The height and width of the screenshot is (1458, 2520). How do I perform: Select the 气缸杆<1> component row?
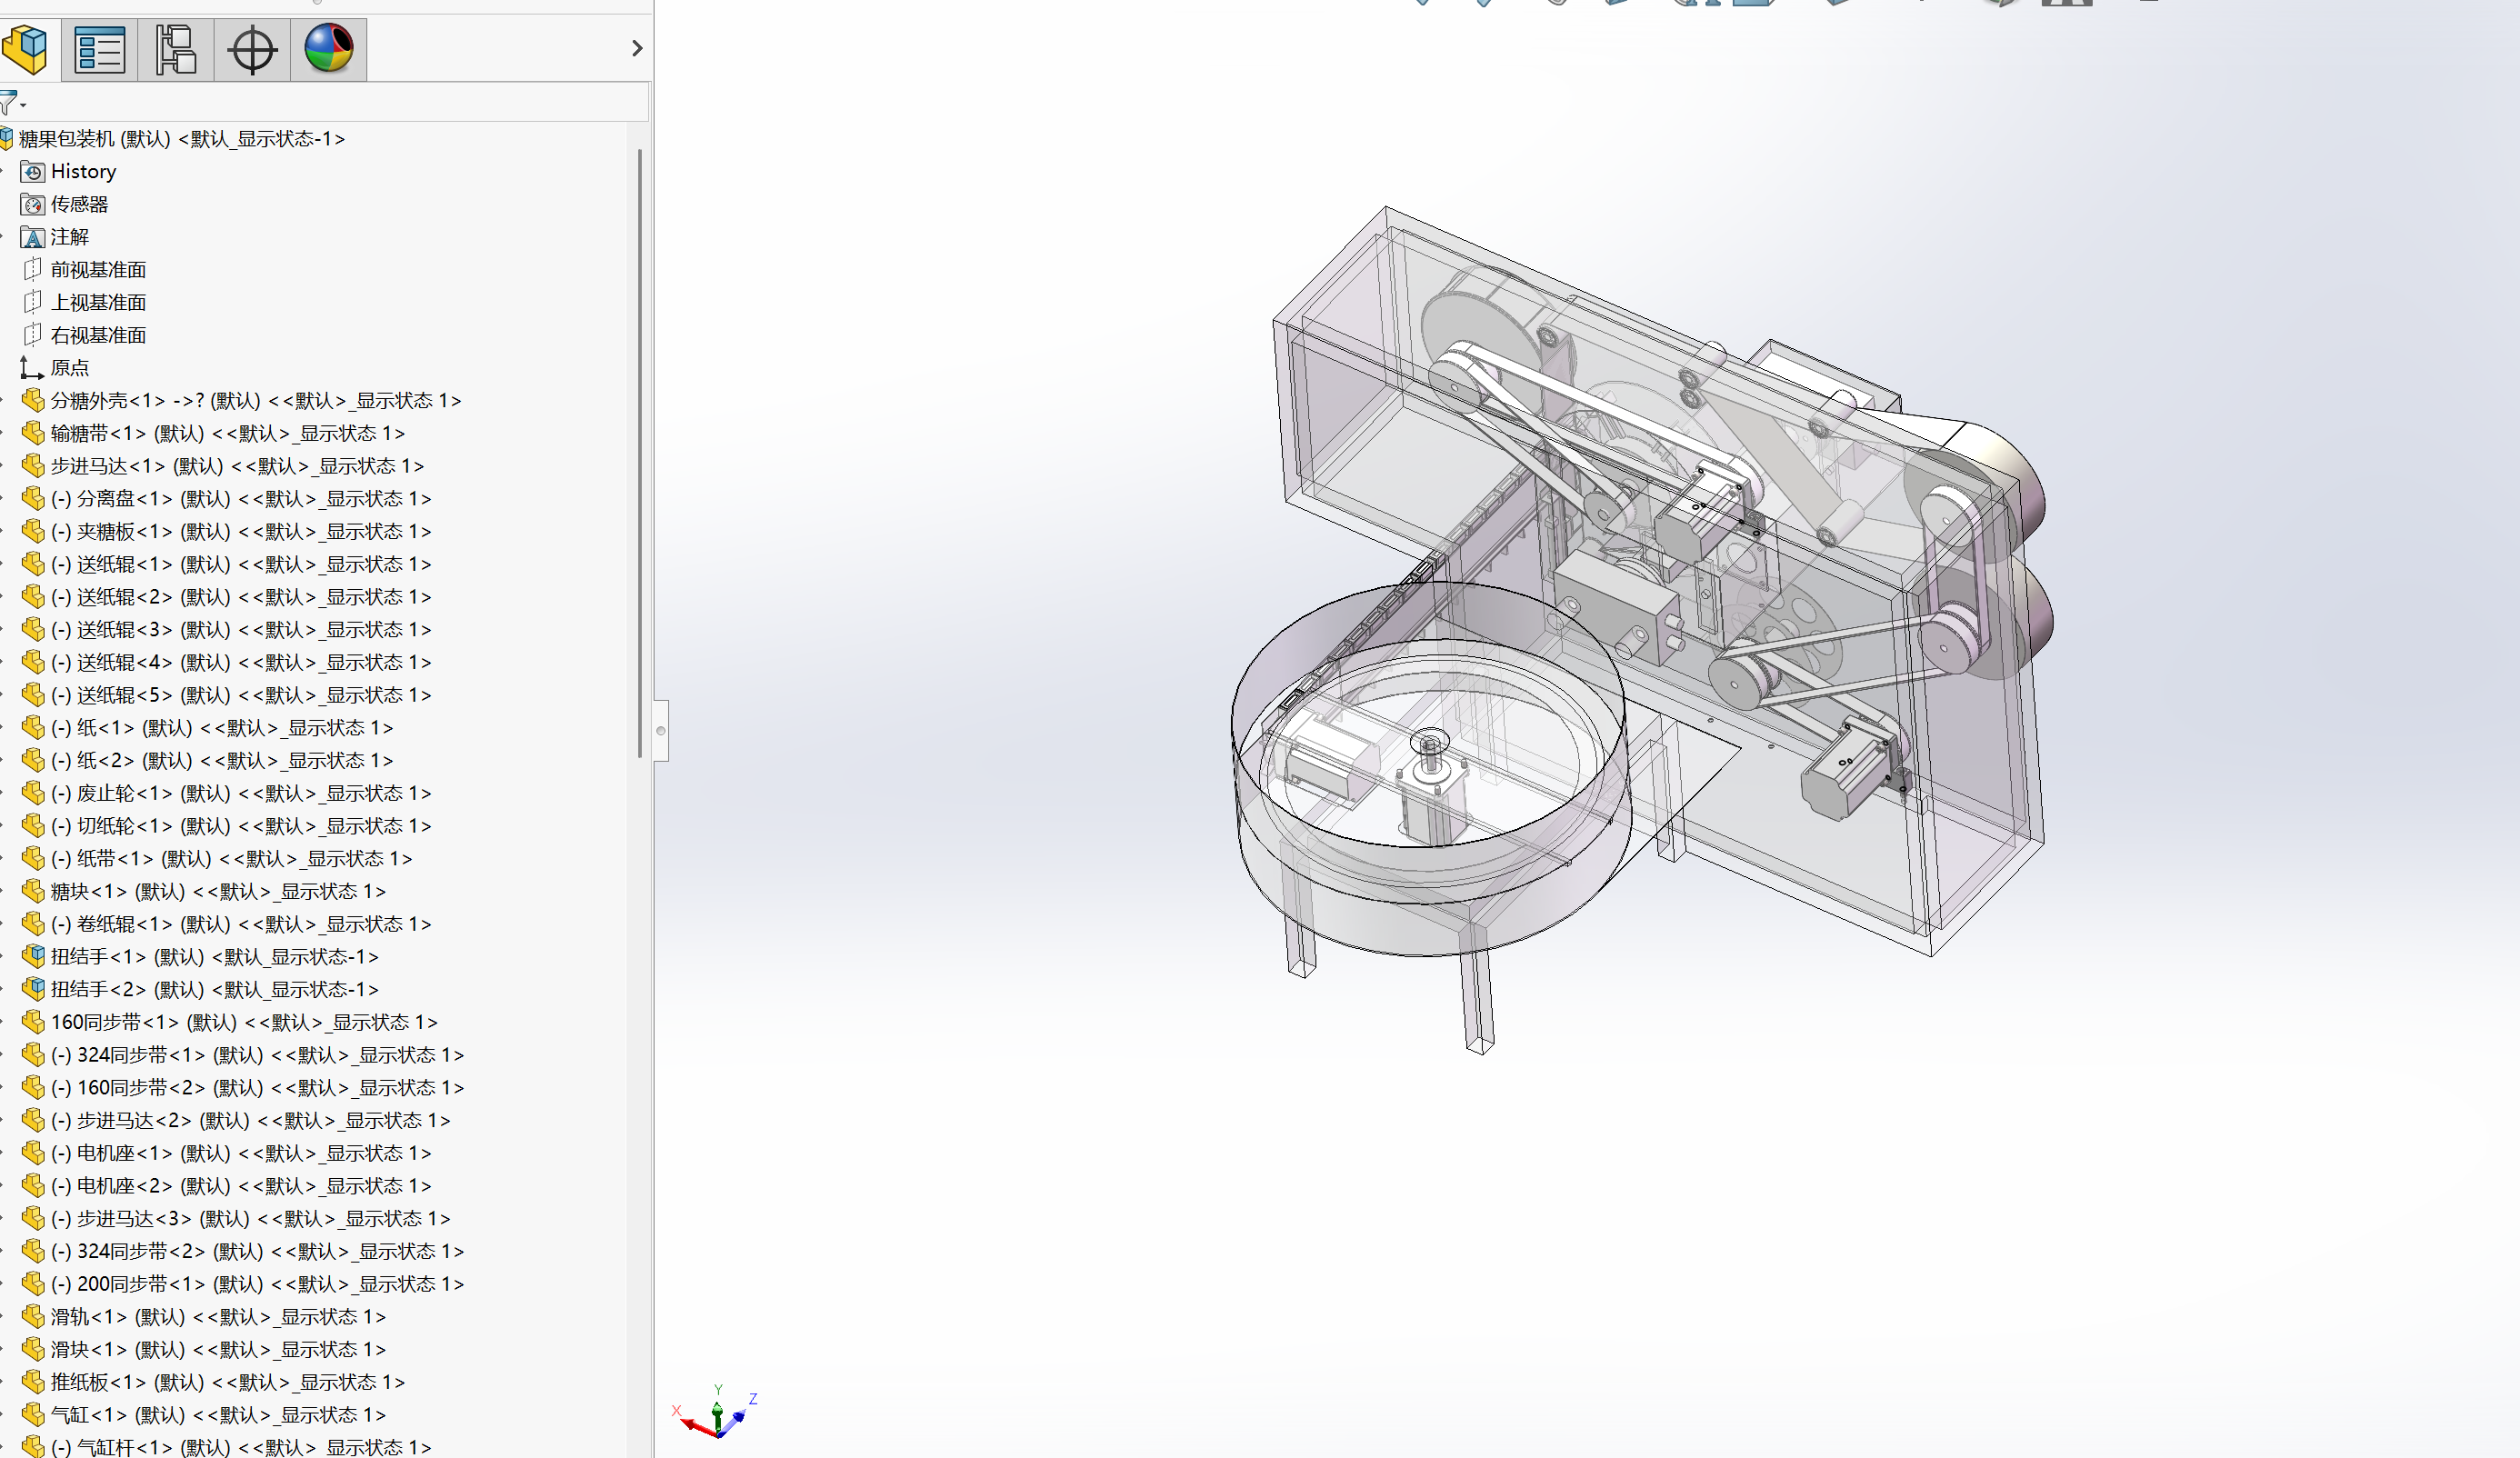[x=226, y=1447]
